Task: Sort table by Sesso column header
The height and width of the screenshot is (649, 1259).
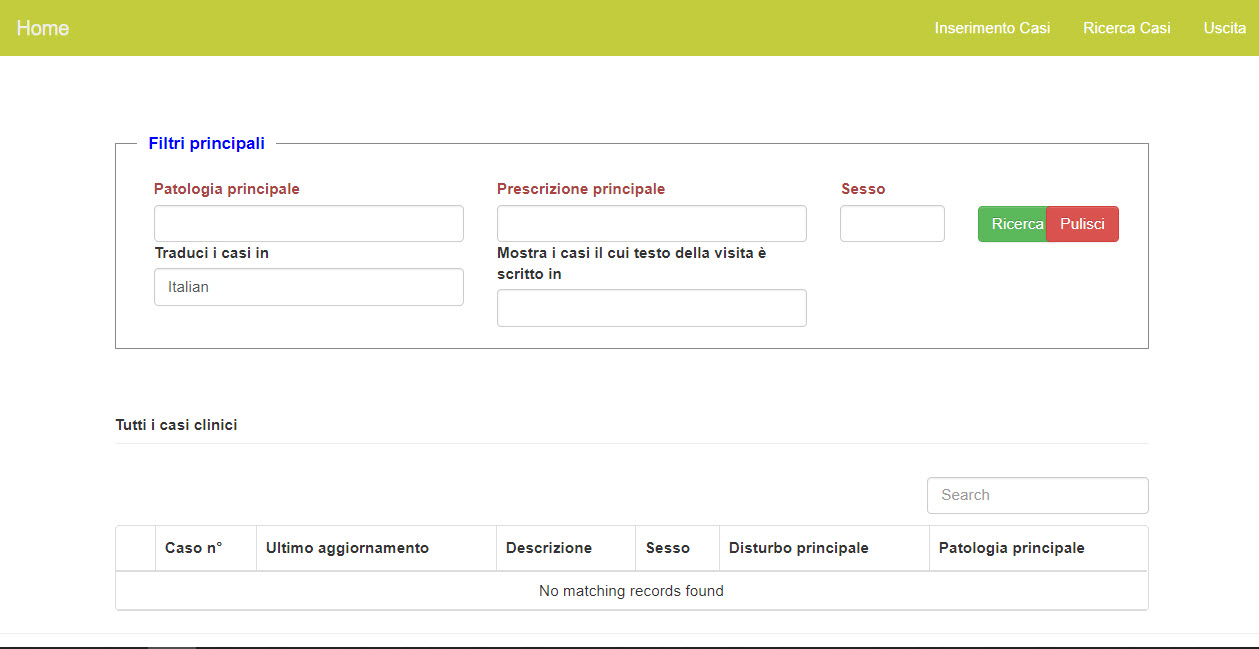Action: (x=668, y=548)
